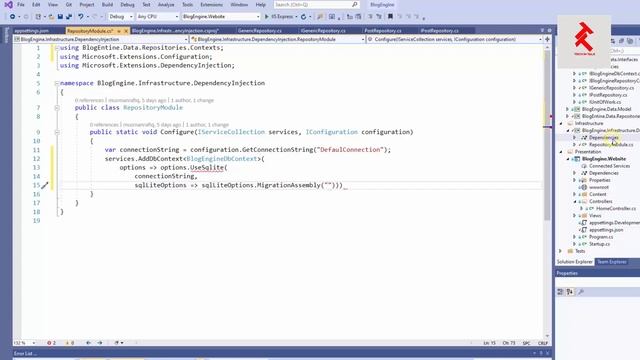Click the New Project icon in toolbar
Screen dimensions: 640x360
coord(38,17)
